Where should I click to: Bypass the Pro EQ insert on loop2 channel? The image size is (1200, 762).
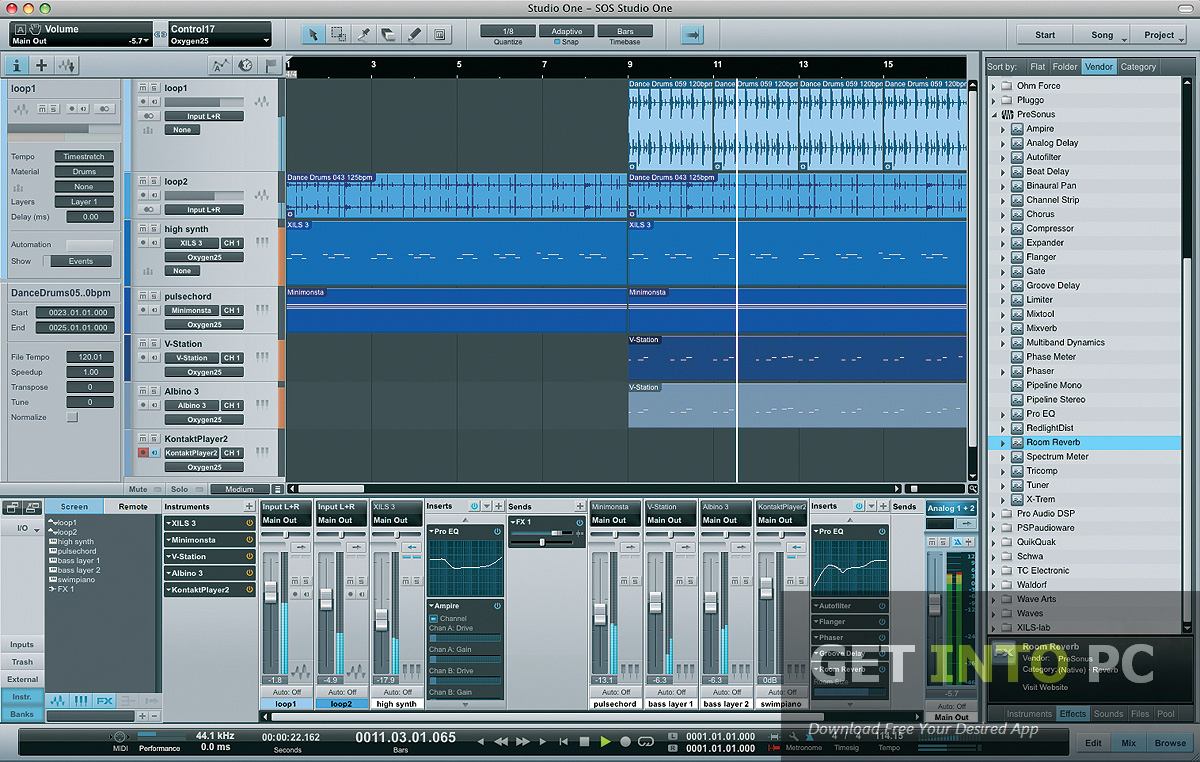497,531
